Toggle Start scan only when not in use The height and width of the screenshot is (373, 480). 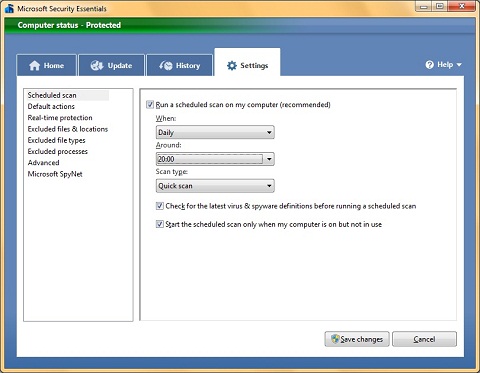click(160, 224)
